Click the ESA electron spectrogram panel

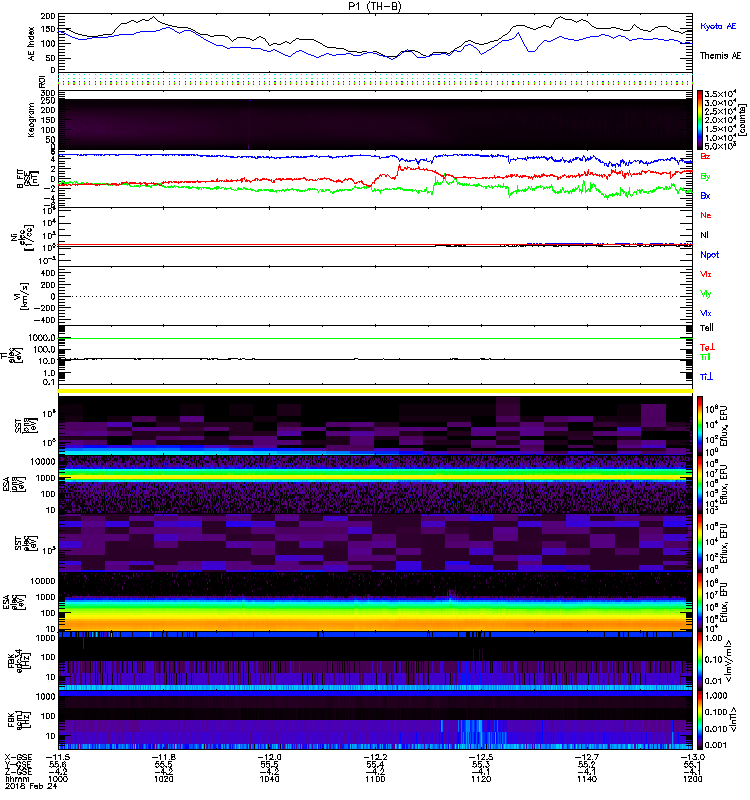(x=375, y=602)
